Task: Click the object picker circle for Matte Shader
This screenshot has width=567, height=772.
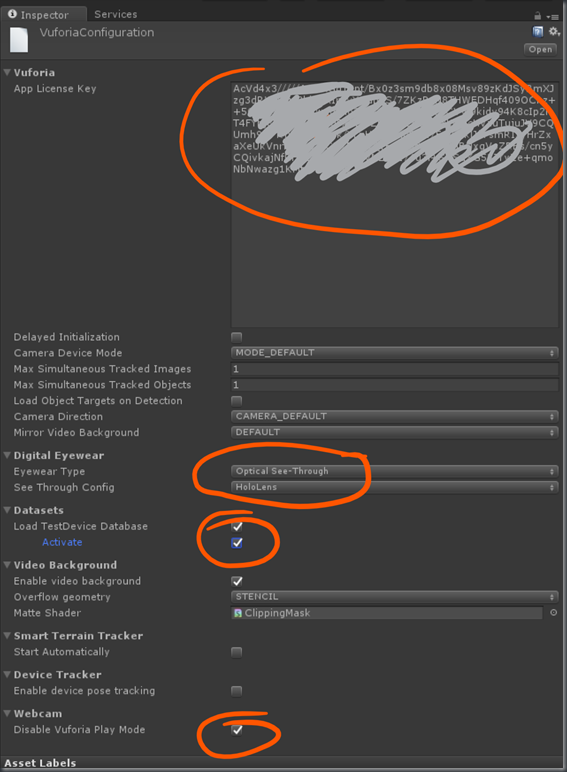Action: tap(553, 612)
